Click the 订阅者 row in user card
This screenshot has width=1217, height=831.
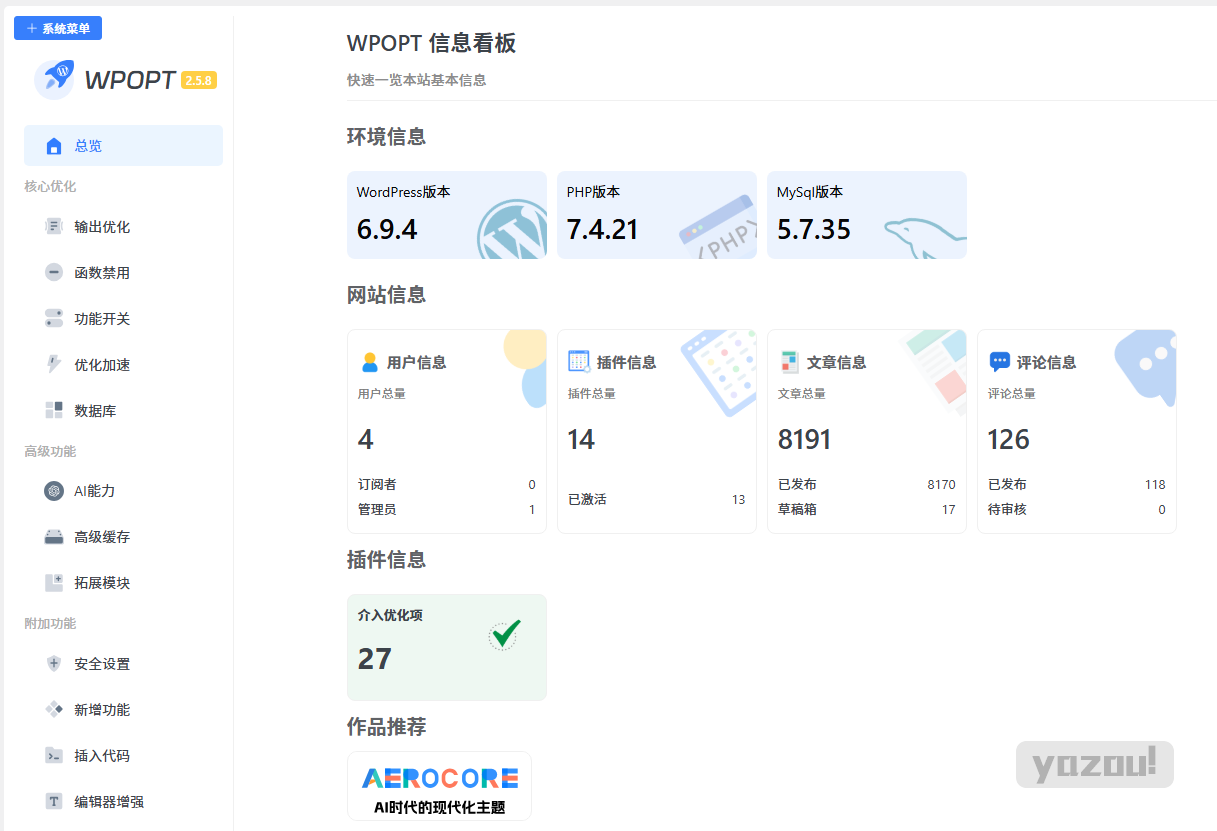[x=447, y=485]
